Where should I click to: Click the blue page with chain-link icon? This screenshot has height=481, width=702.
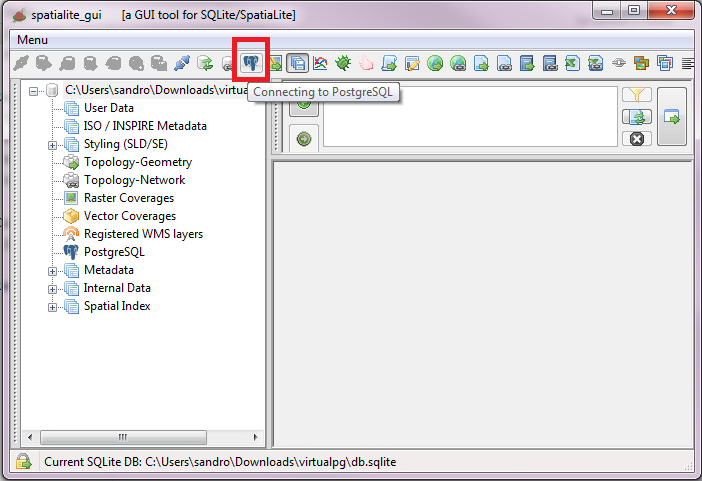(504, 63)
